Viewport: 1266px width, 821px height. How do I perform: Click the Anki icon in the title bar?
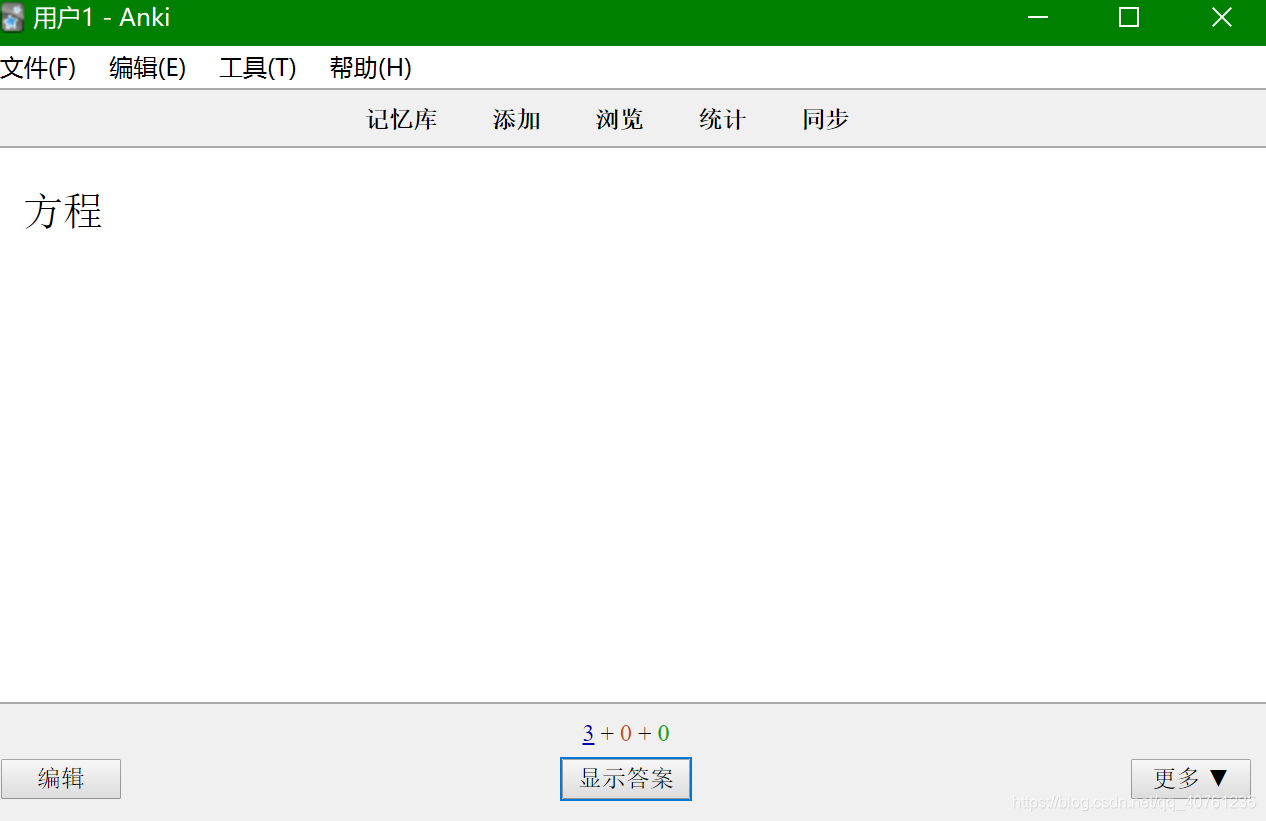coord(13,17)
